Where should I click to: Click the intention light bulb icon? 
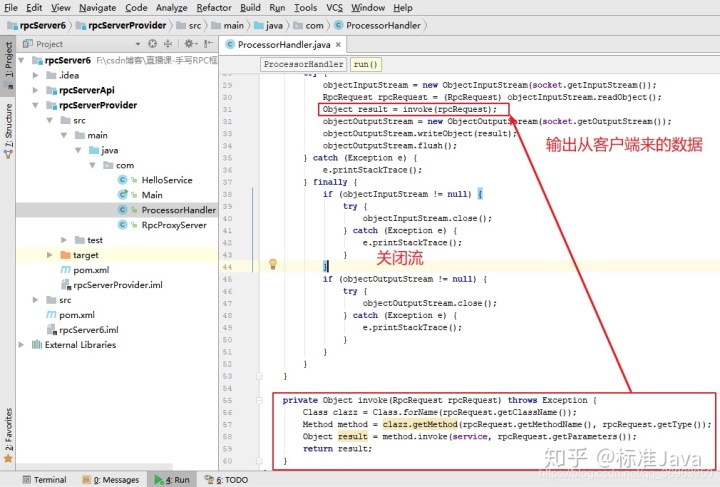coord(273,264)
